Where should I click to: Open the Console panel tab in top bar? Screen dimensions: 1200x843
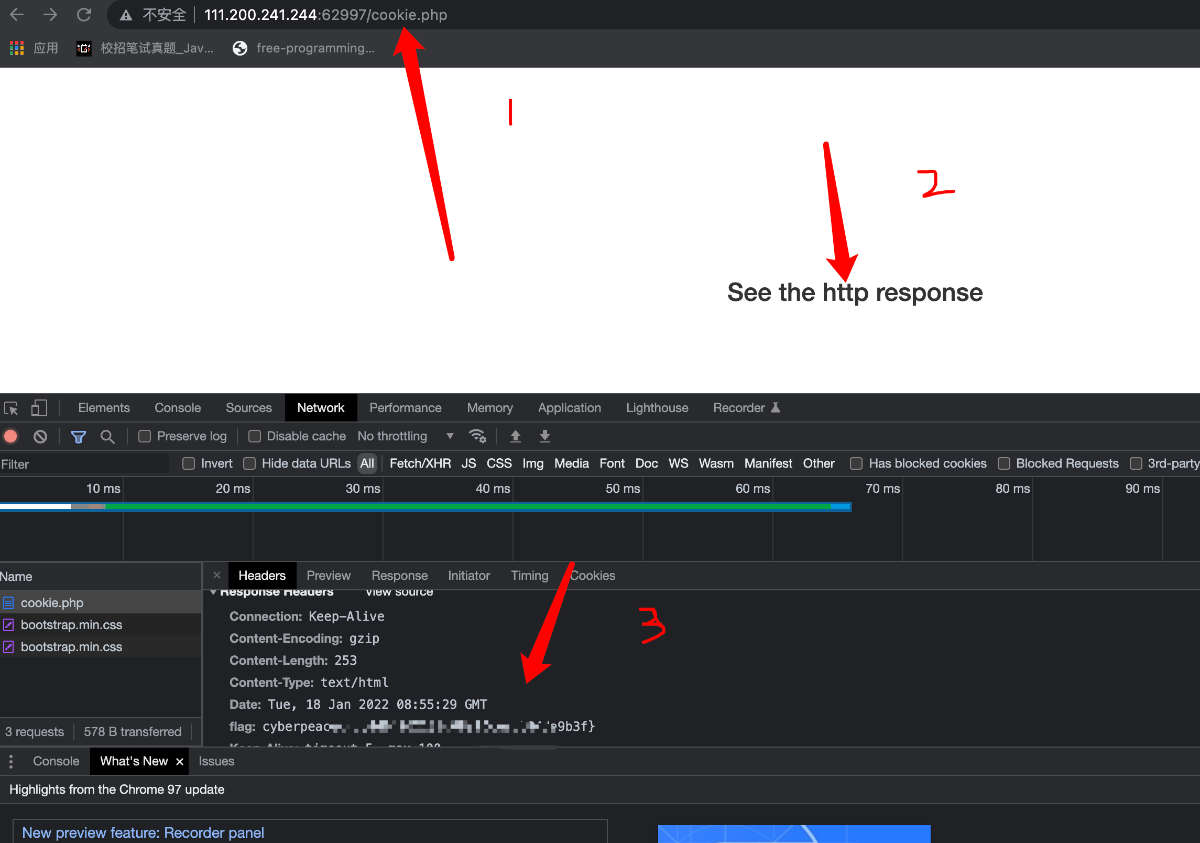(178, 408)
